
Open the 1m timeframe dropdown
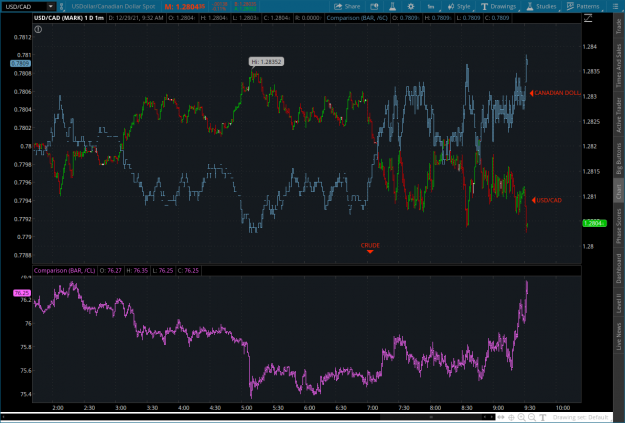432,6
